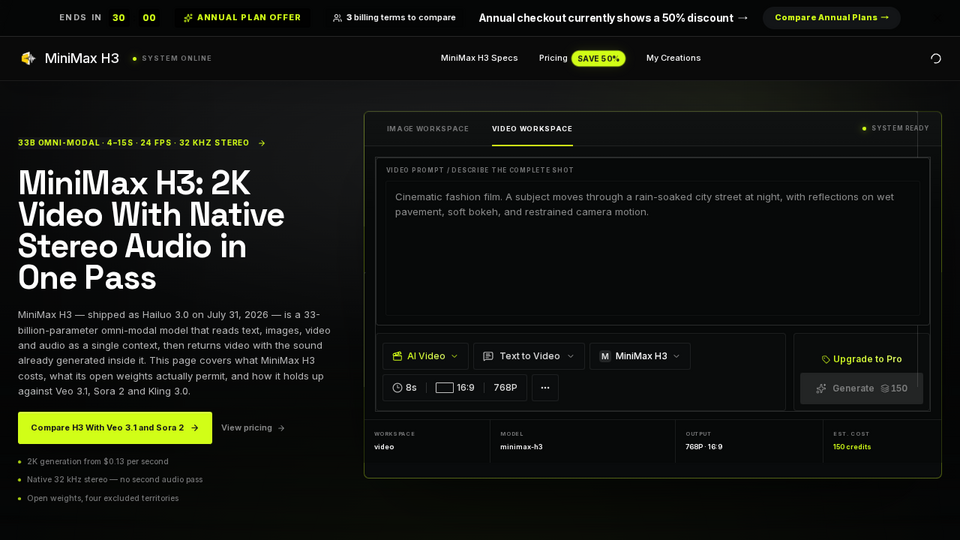Click the tag icon beside Upgrade to Pro
This screenshot has width=960, height=540.
(825, 359)
